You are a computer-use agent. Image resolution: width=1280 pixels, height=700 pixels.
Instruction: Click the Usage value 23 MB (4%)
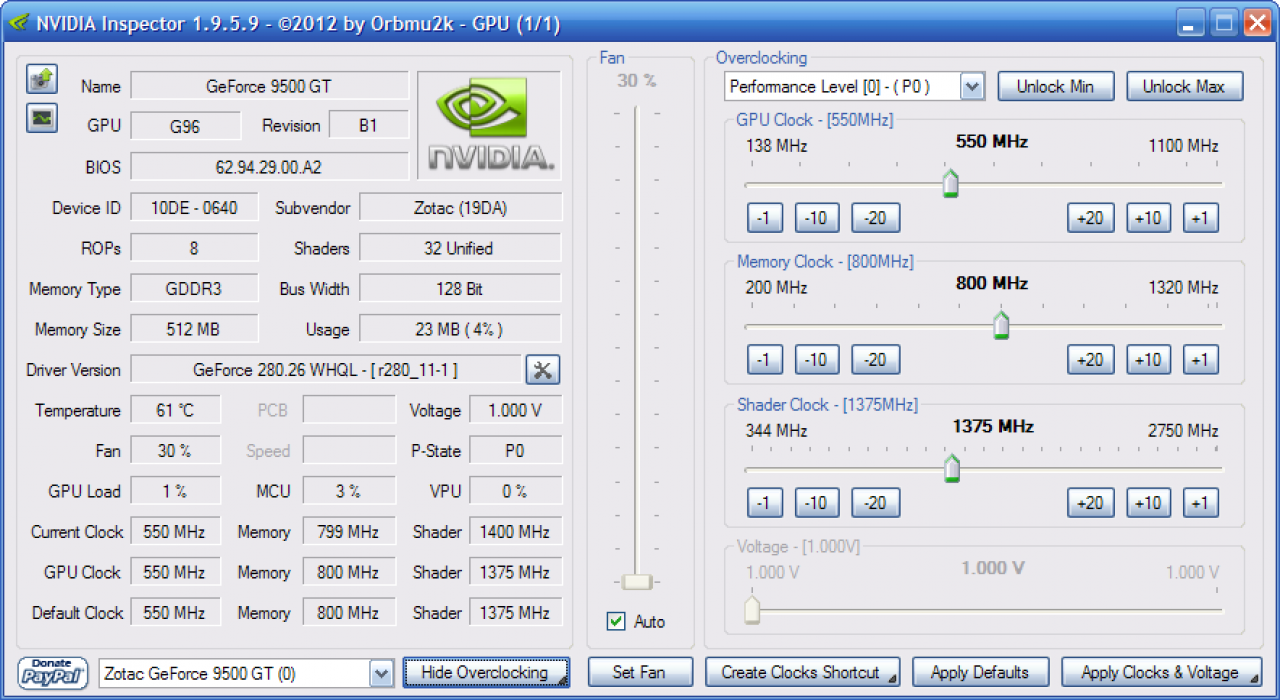point(461,329)
